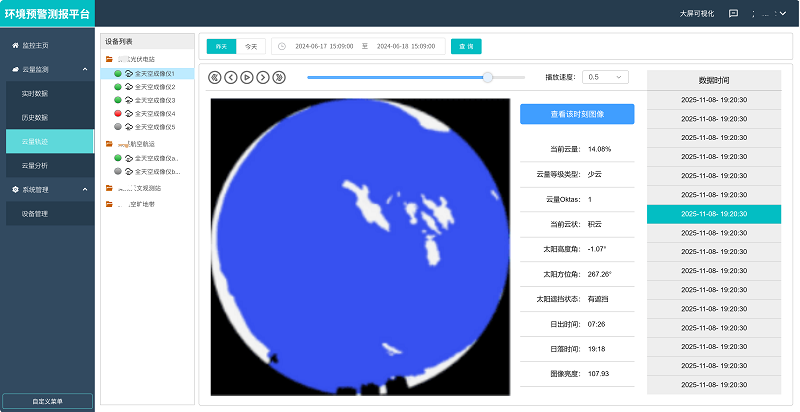Click the play button in playback controls
800x412 pixels.
(247, 77)
